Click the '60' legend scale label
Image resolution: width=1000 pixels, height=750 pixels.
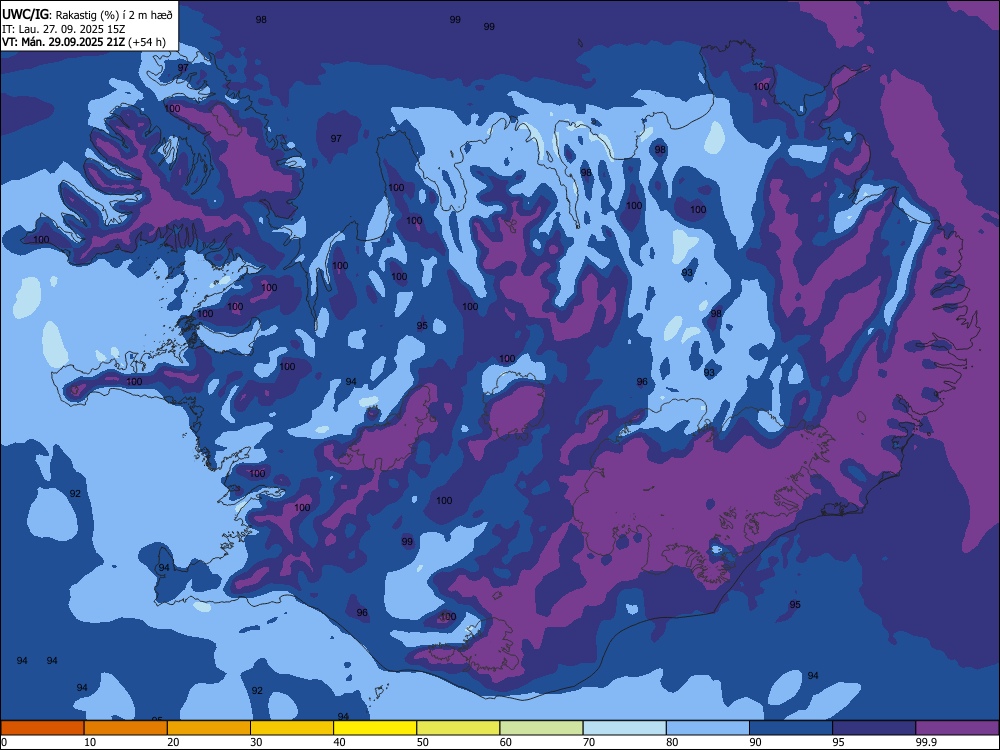click(x=506, y=742)
